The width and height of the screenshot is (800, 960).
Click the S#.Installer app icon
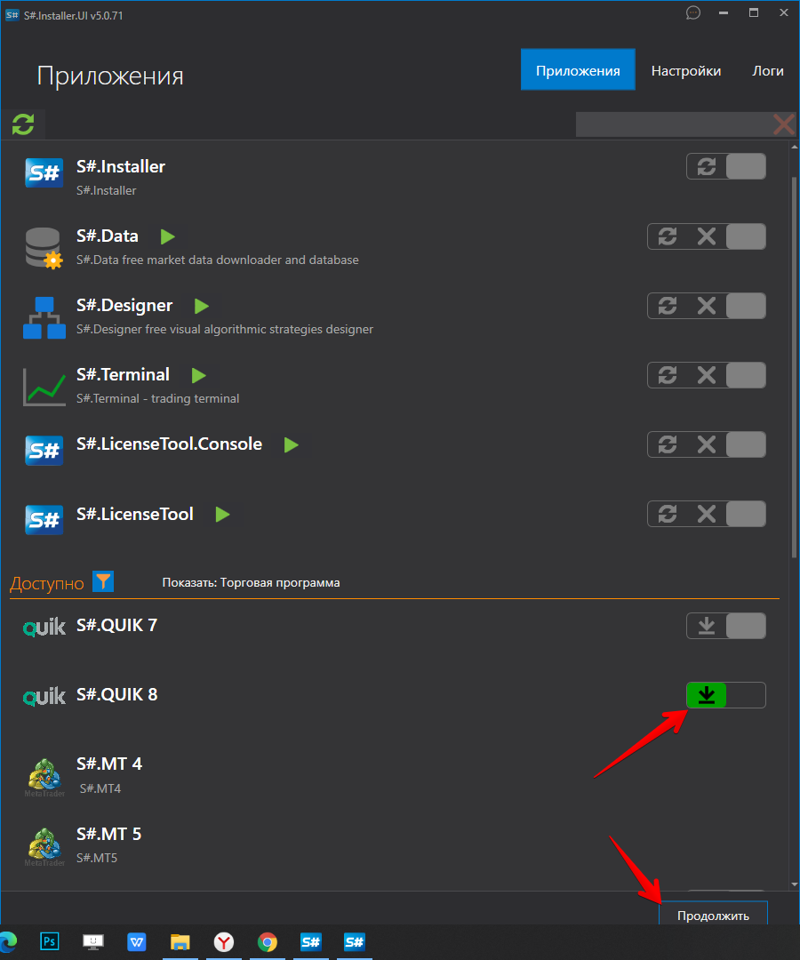[x=44, y=173]
